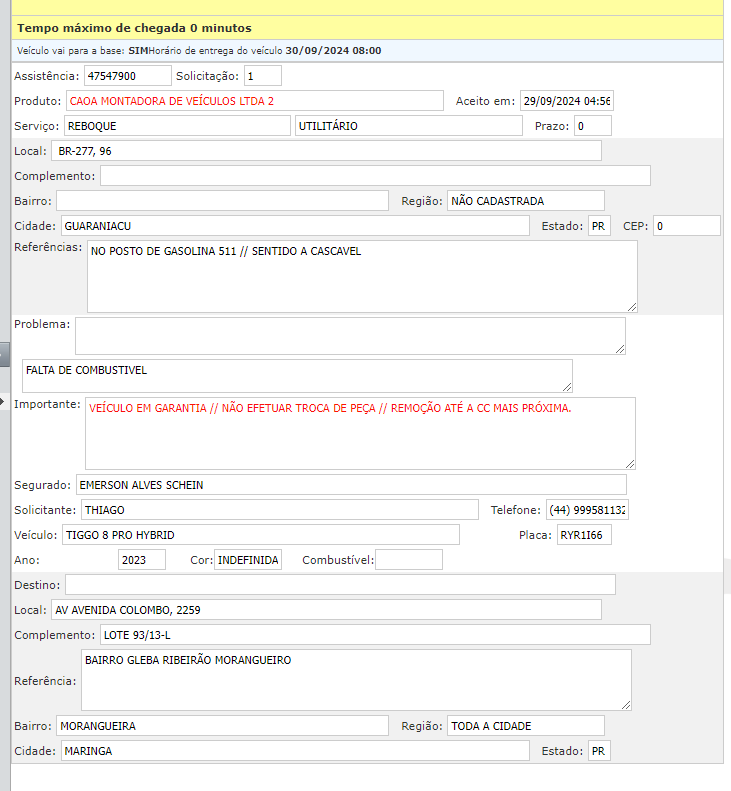Grab the Importante textarea resize handle

click(630, 464)
